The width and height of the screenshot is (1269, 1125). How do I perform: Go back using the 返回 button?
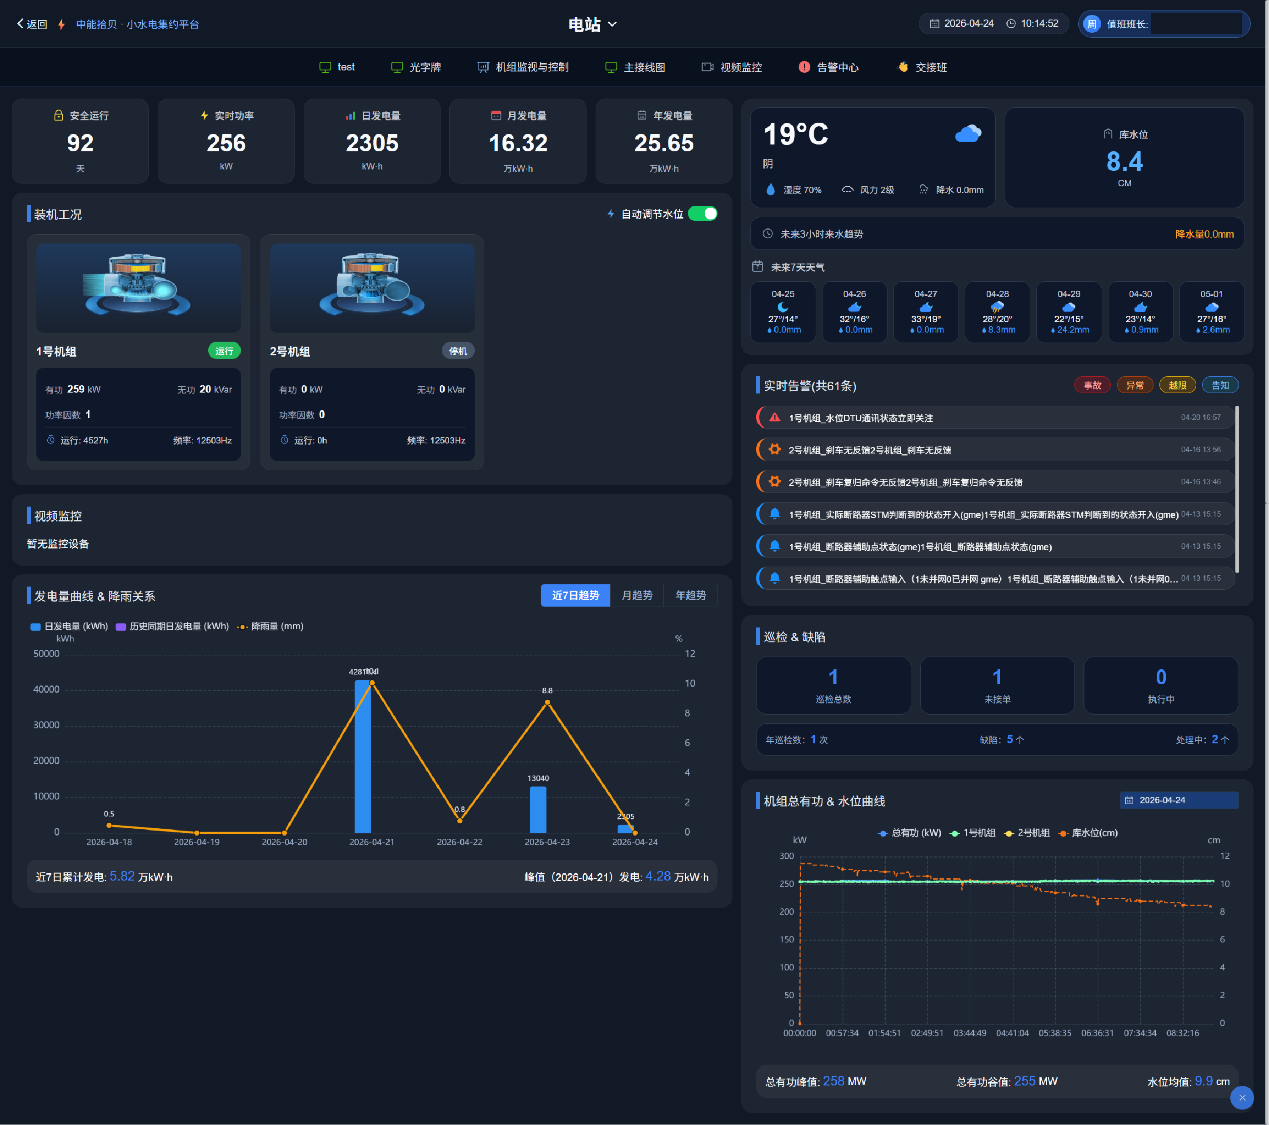pyautogui.click(x=32, y=24)
